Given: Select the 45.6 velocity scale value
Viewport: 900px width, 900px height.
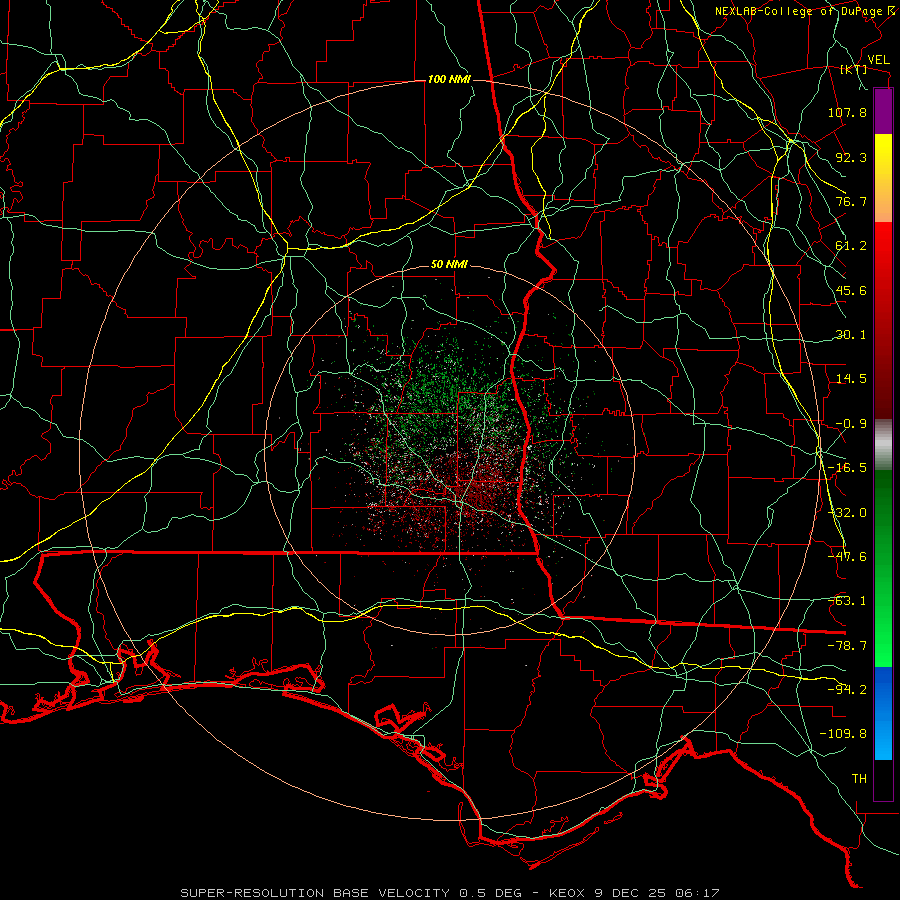Looking at the screenshot, I should coord(851,290).
